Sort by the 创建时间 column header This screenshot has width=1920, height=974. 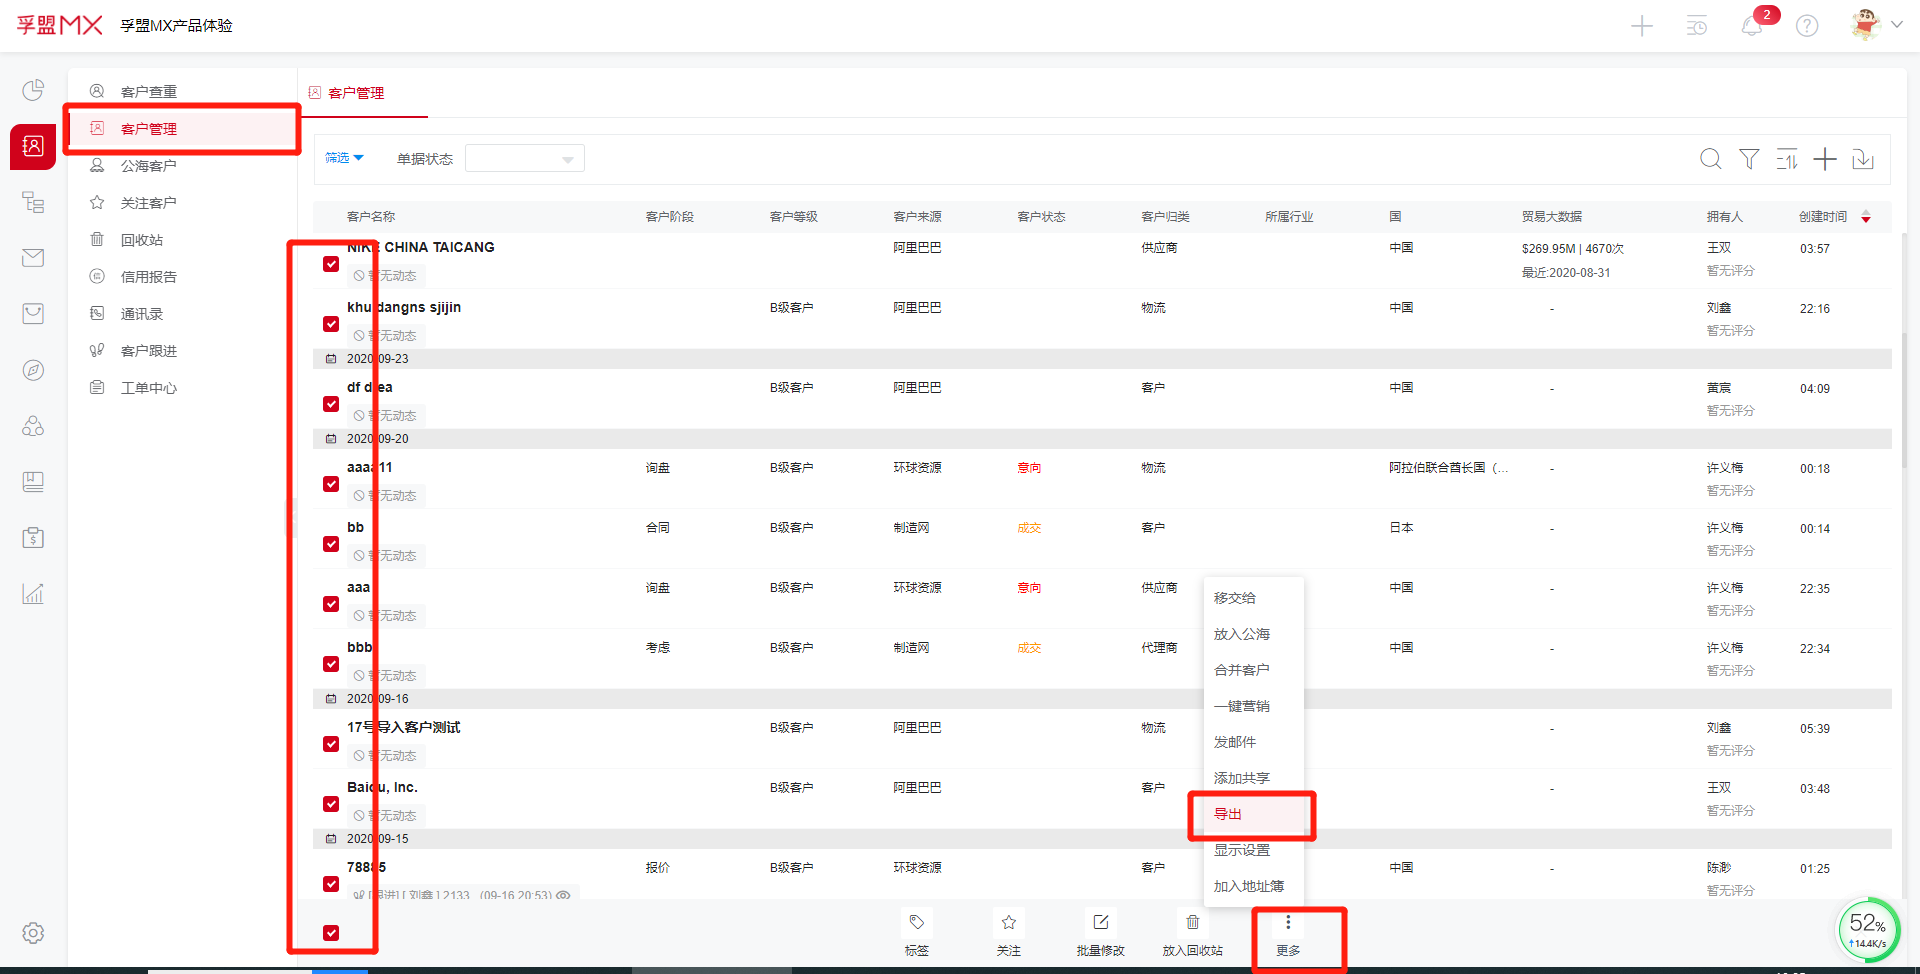point(1823,217)
